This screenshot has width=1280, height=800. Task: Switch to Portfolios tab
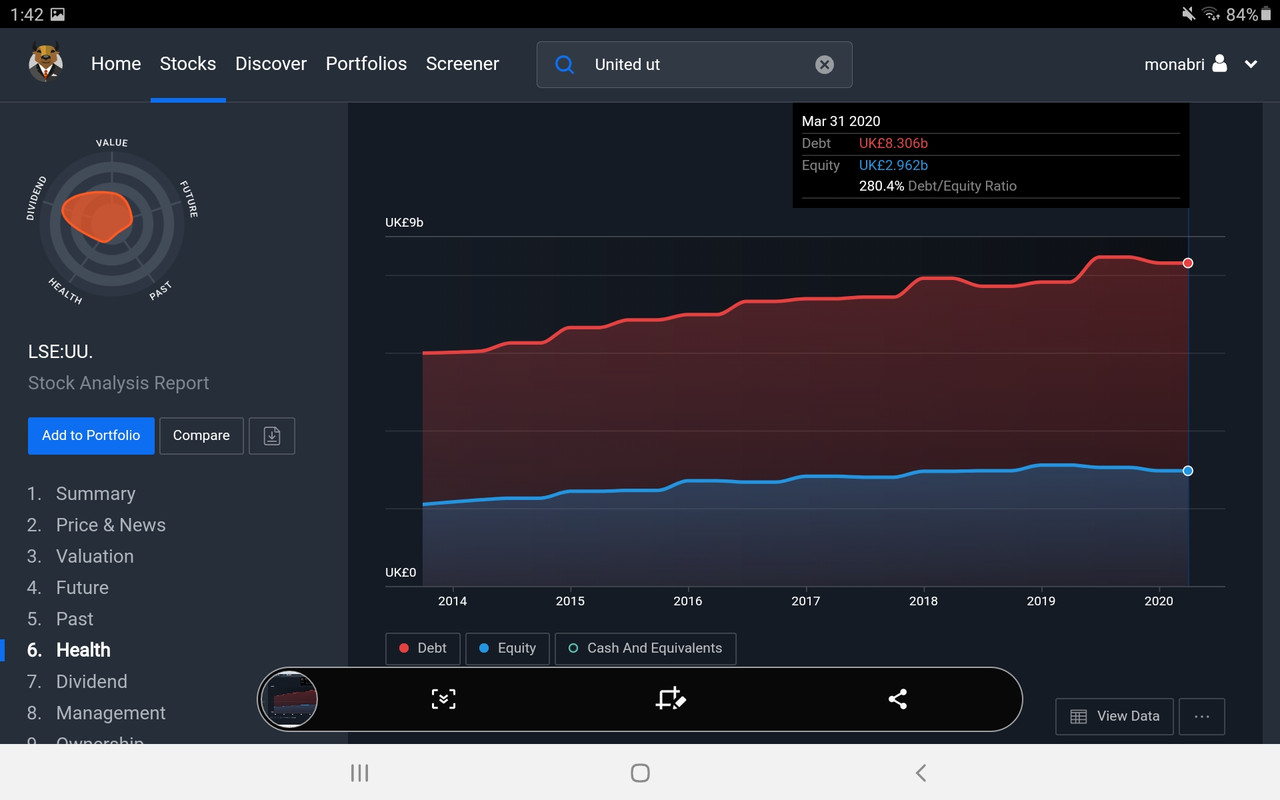coord(366,64)
